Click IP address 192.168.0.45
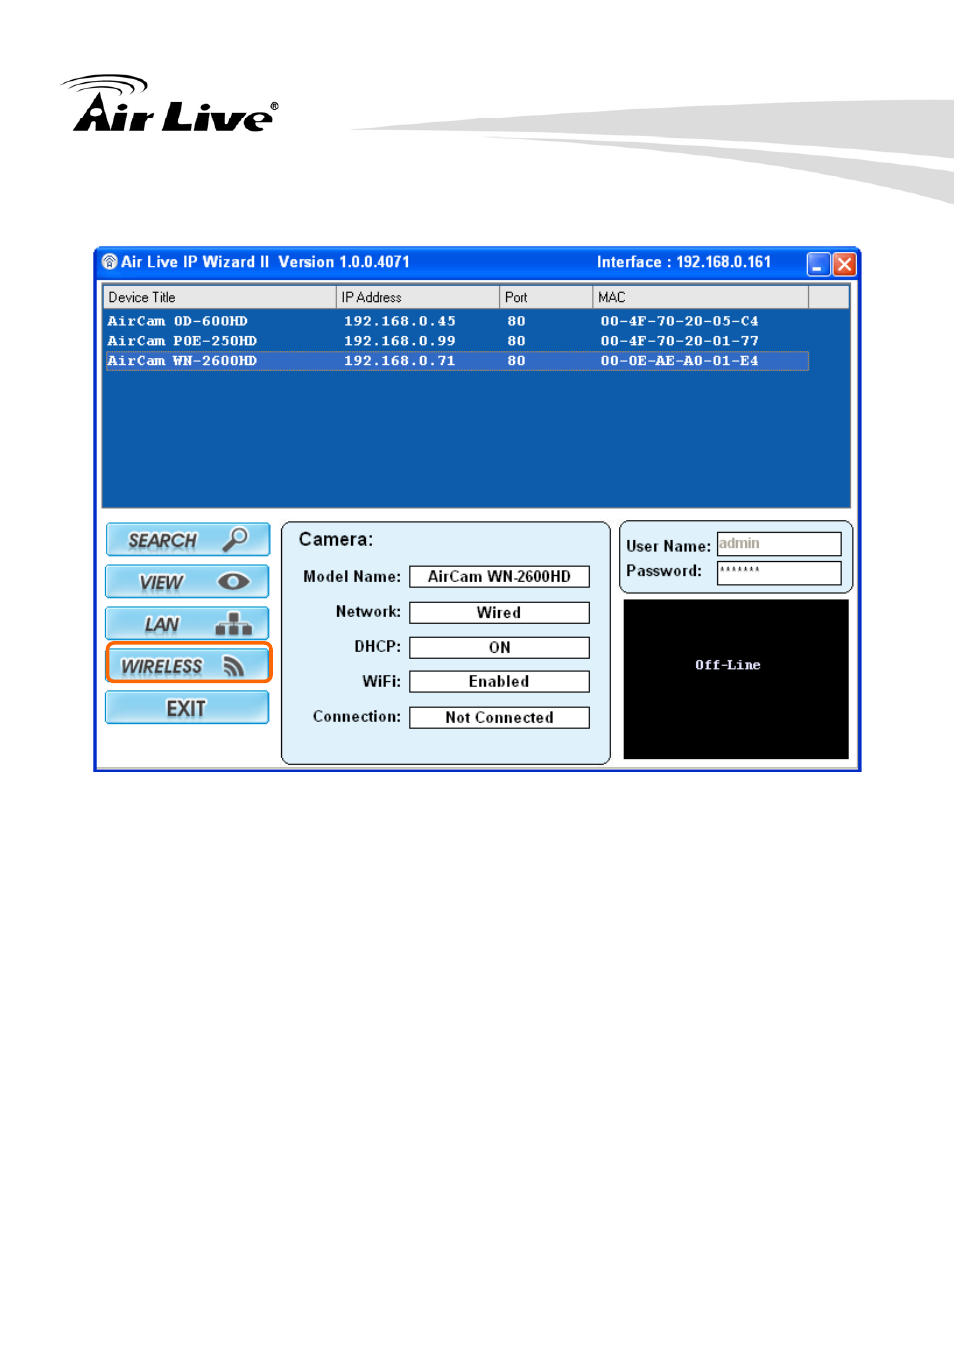954x1350 pixels. pos(400,321)
